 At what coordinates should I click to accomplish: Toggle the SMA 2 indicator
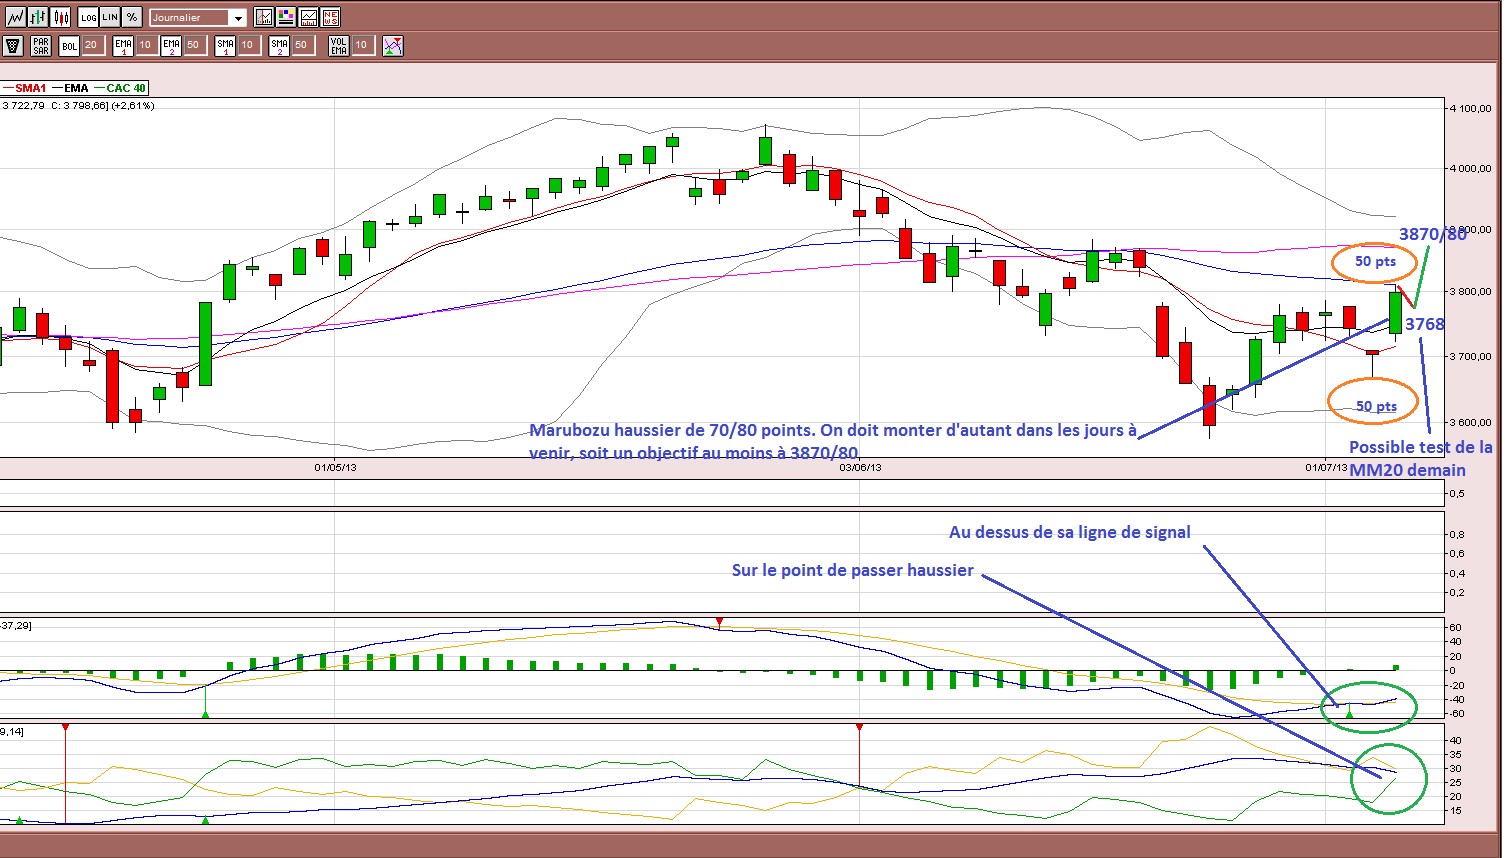(x=279, y=46)
